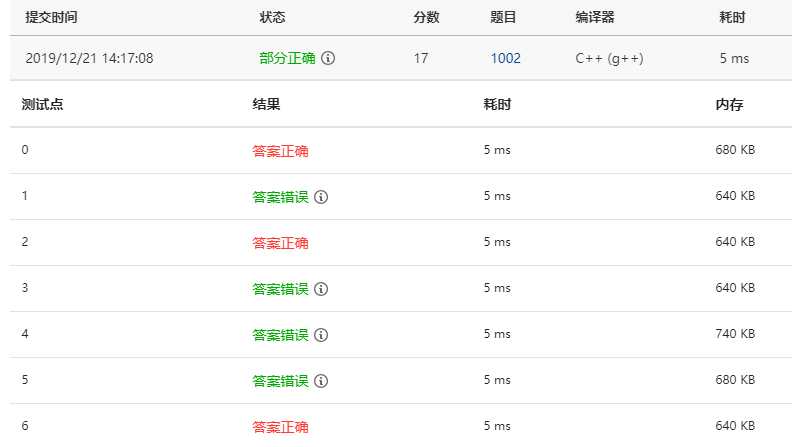
Task: Click 答案正确 result for test point 0
Action: (280, 151)
